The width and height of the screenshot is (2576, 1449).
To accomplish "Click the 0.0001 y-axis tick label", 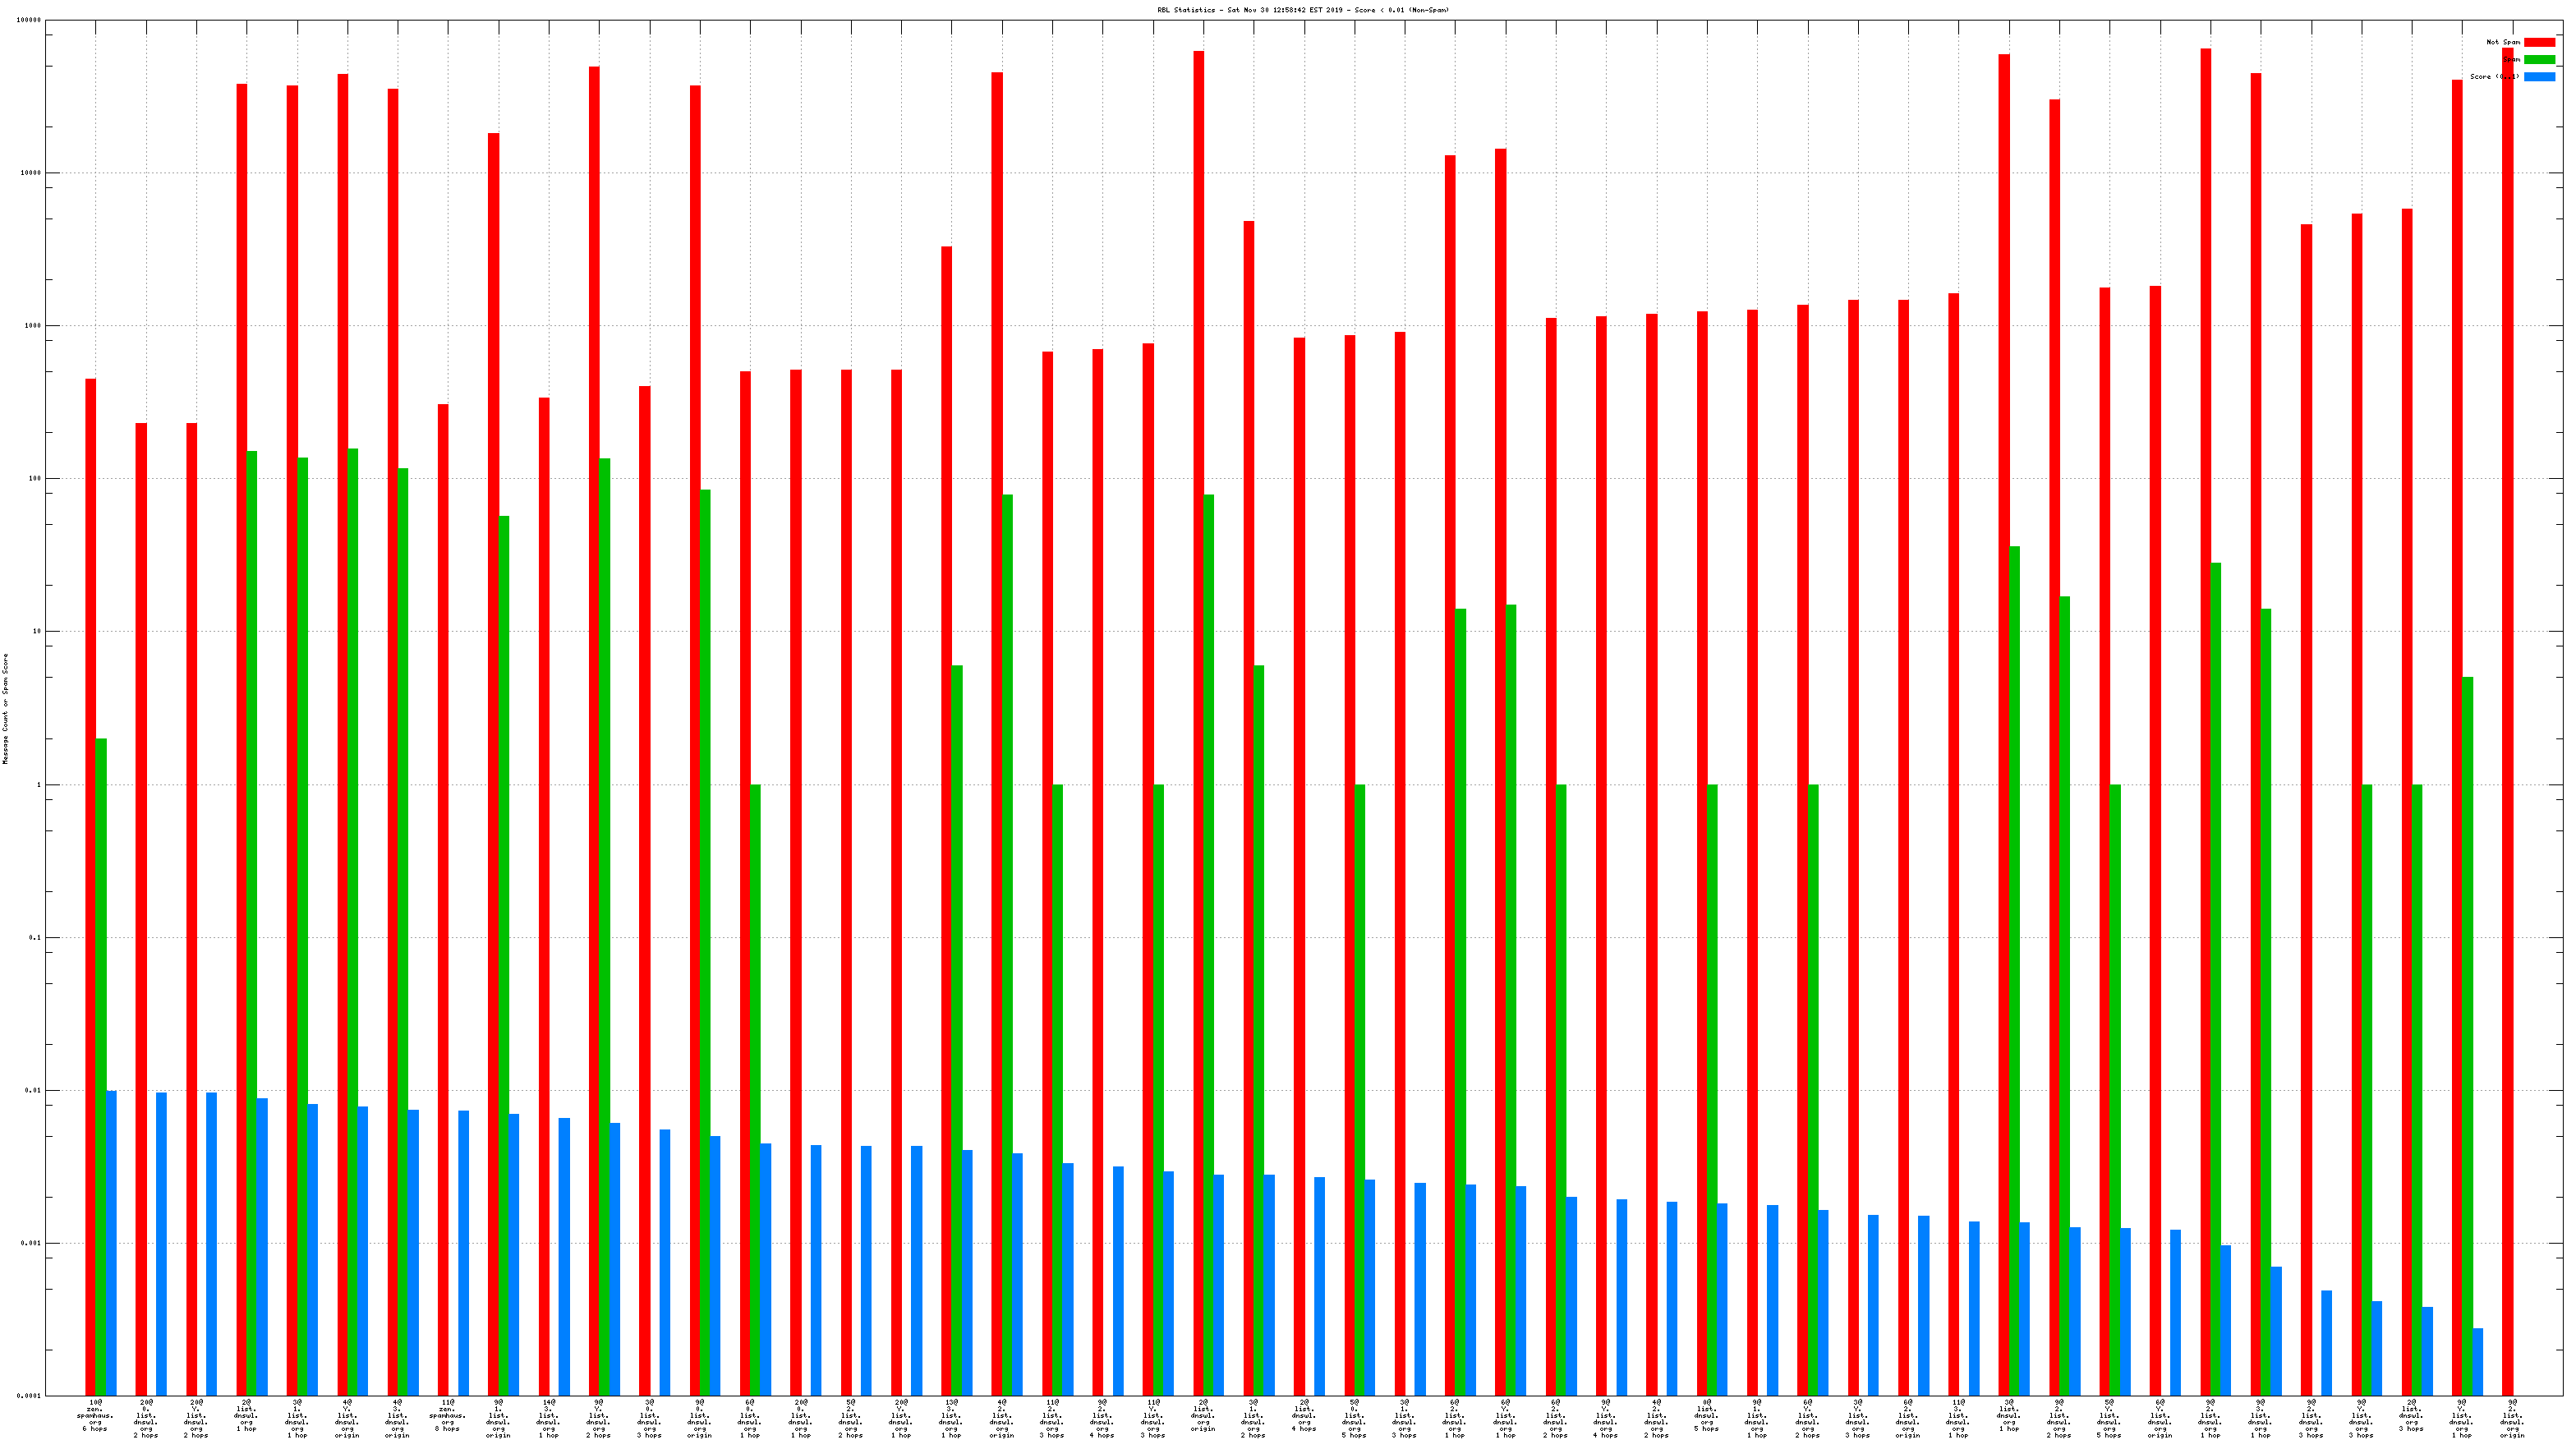I will (x=29, y=1396).
